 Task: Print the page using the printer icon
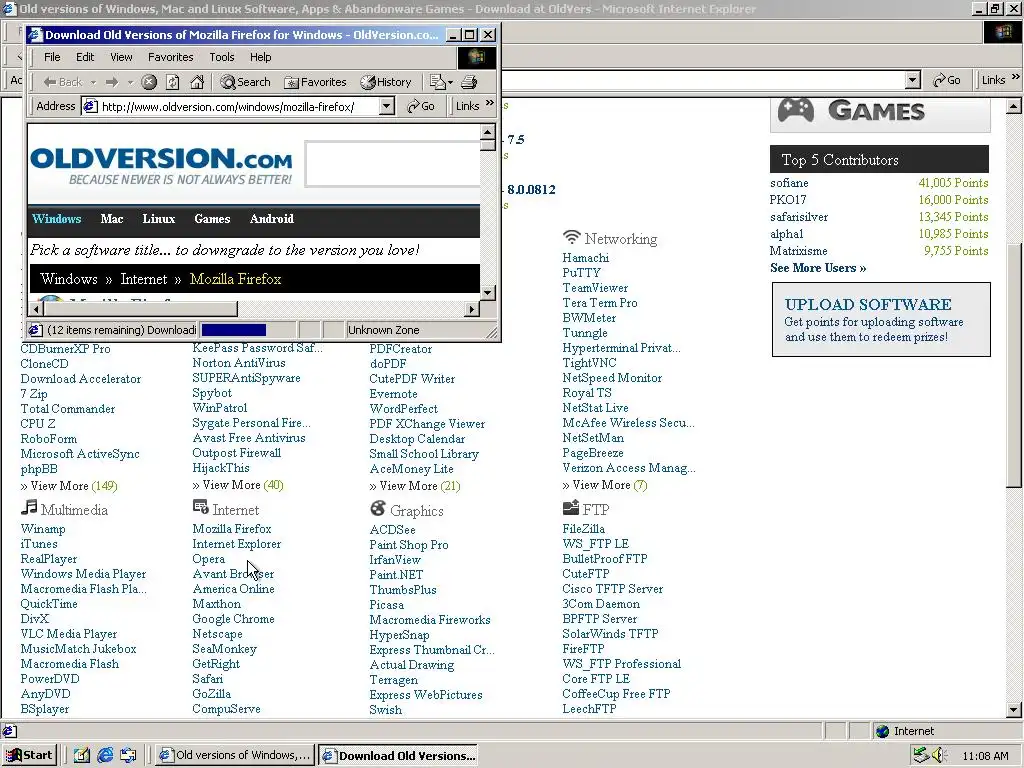[x=469, y=82]
